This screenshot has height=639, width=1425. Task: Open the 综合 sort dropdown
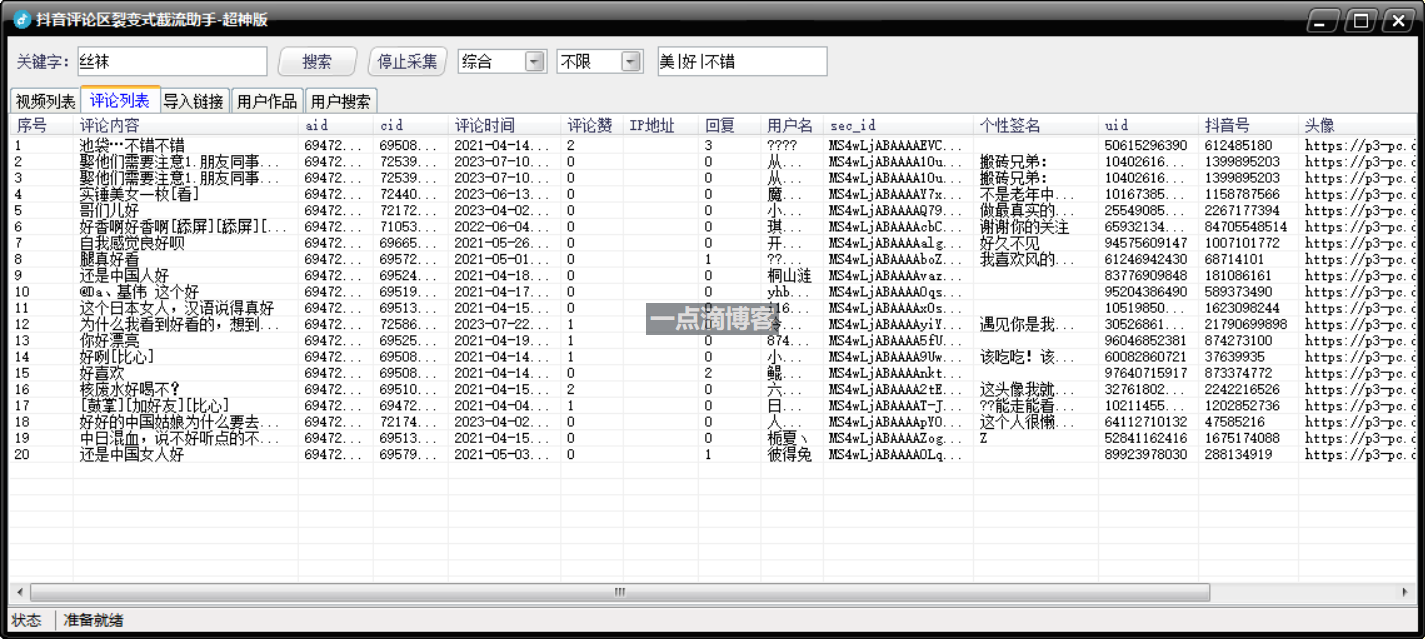(x=535, y=62)
